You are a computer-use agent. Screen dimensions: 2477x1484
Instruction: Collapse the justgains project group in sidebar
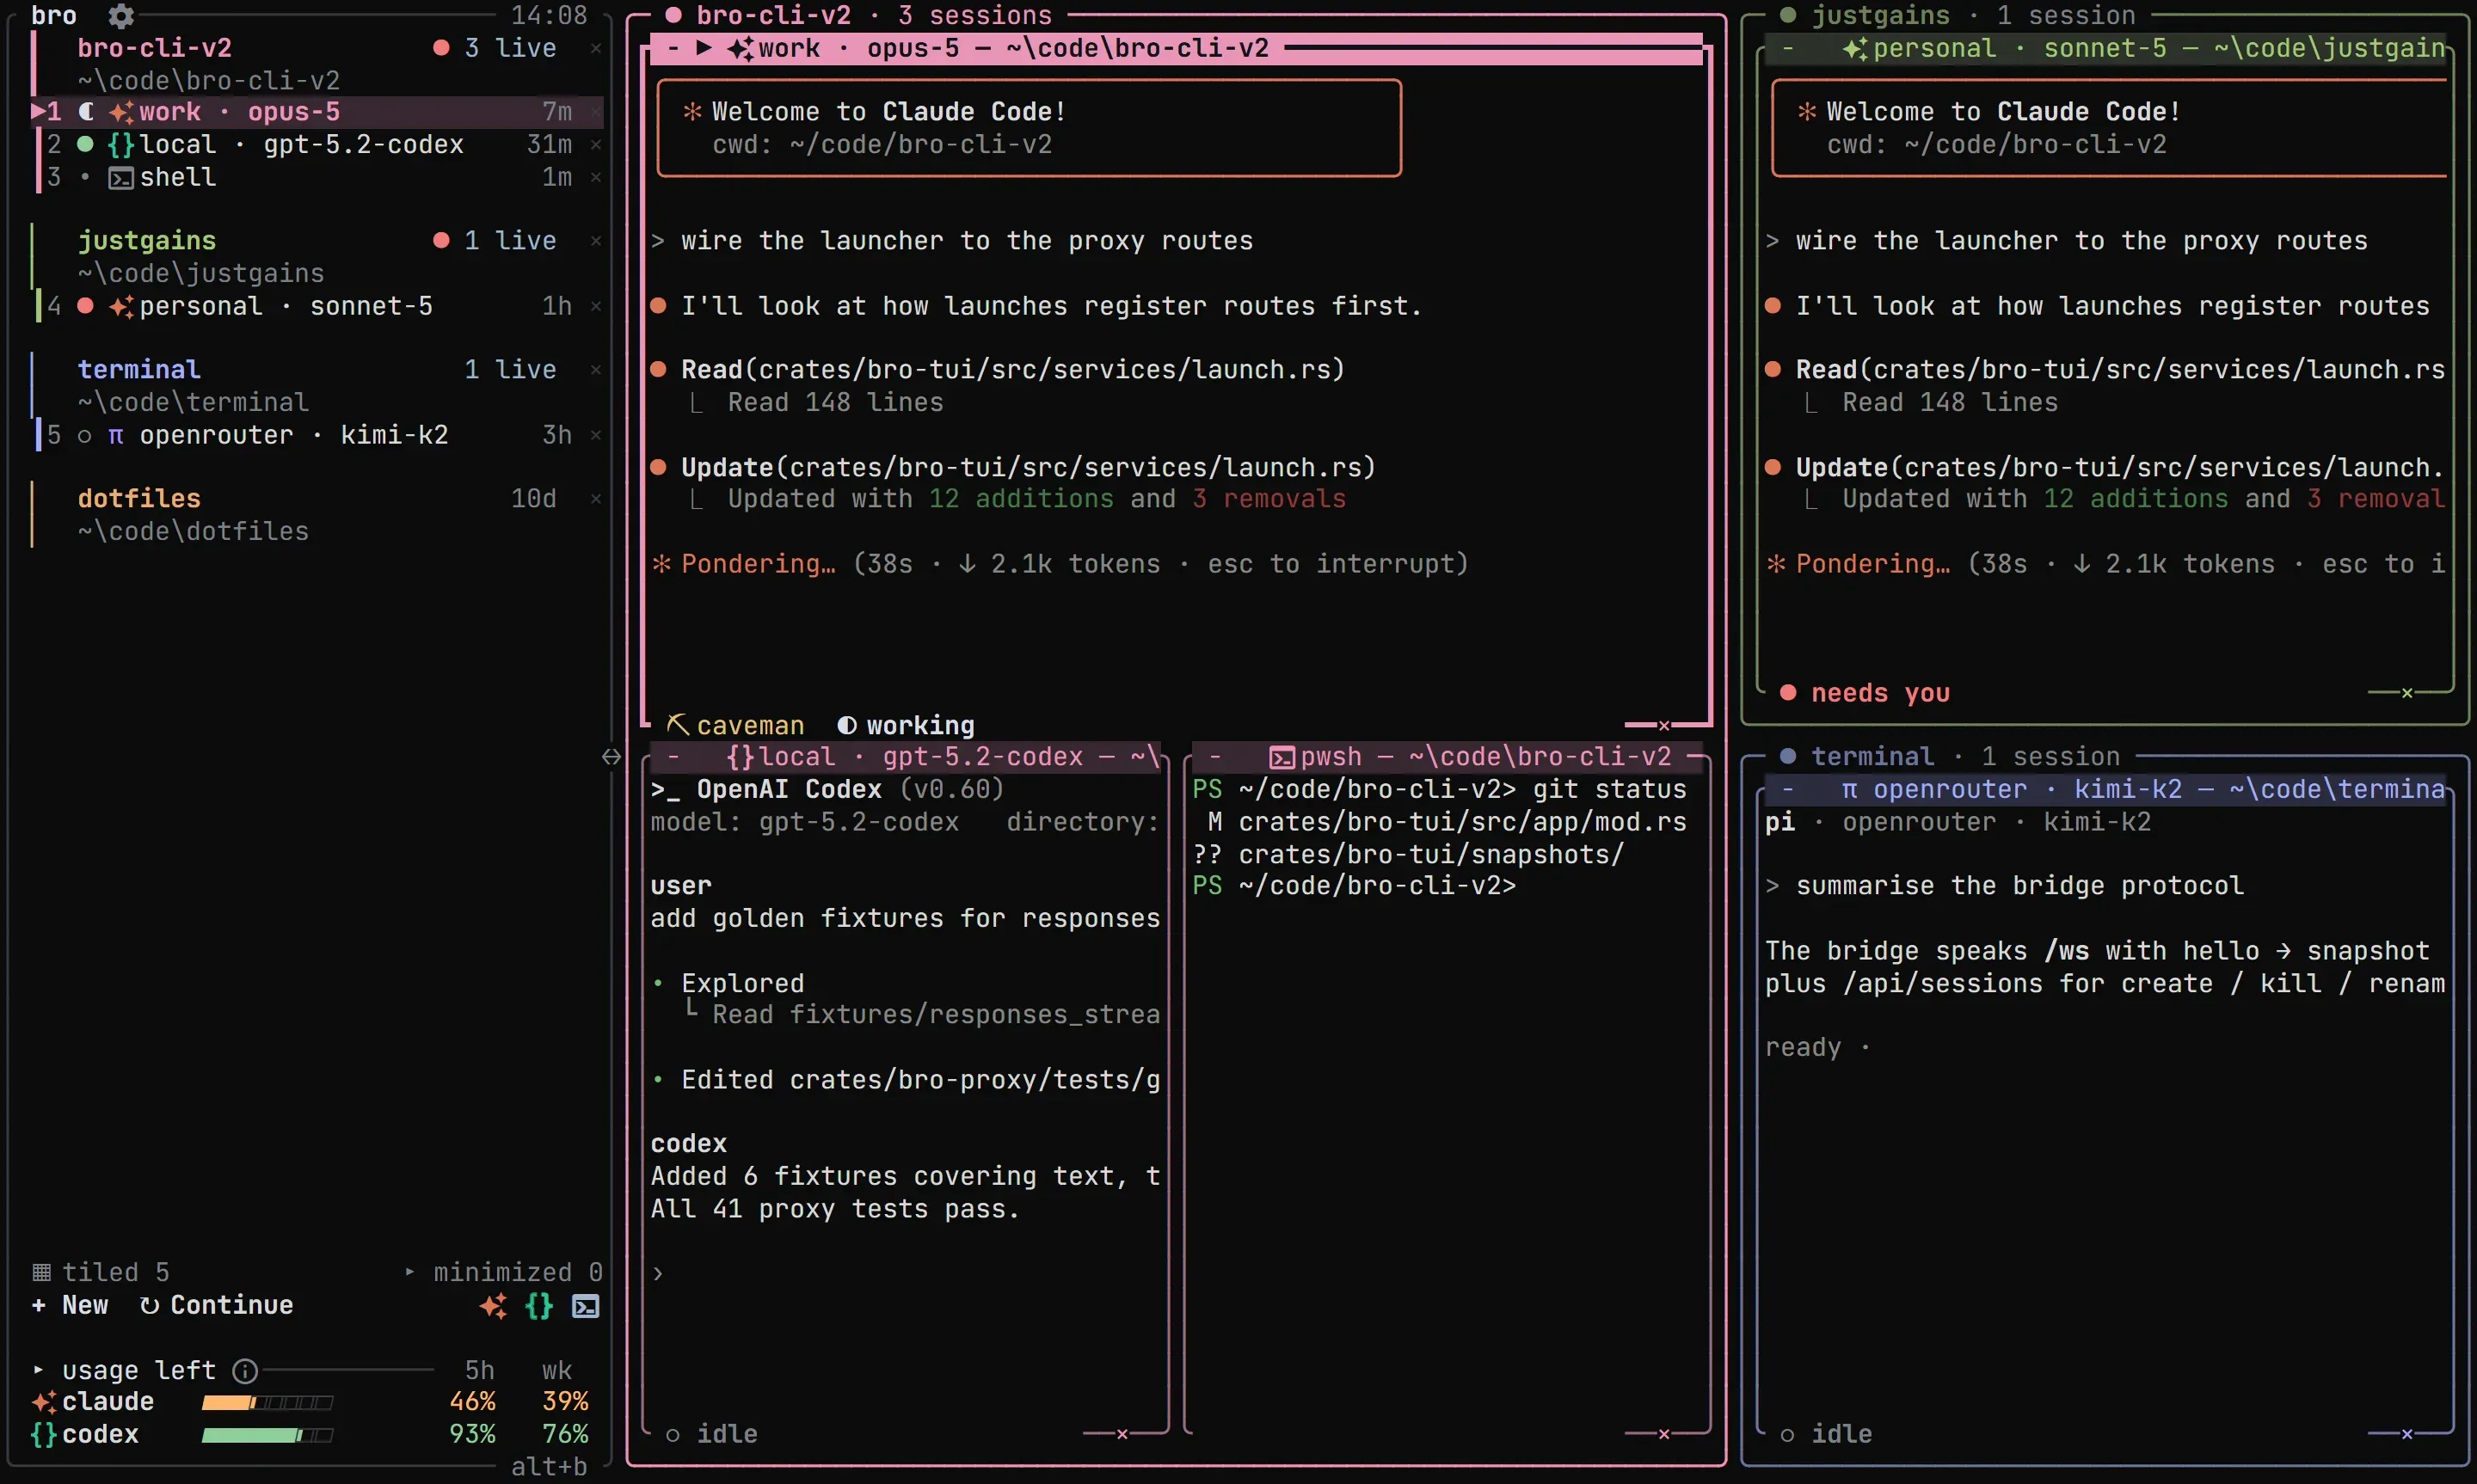point(147,241)
